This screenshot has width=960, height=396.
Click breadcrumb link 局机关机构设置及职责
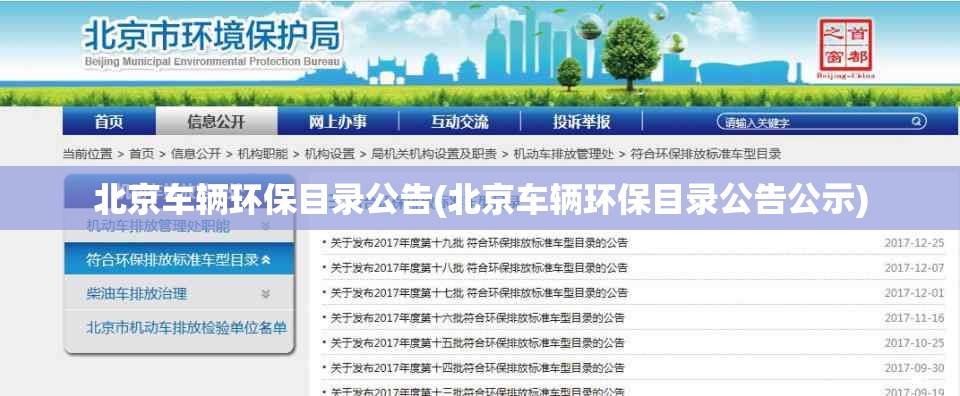coord(434,154)
